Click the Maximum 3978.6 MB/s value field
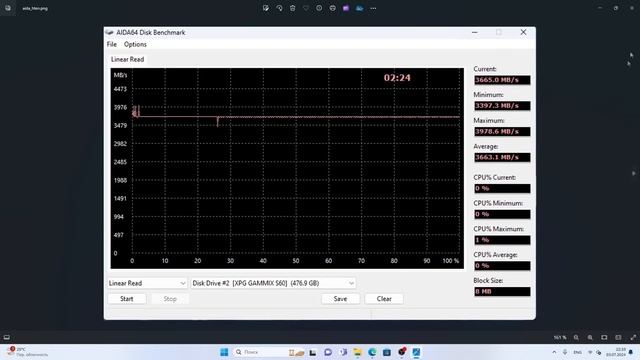Screen dimensions: 640x360 pyautogui.click(x=502, y=131)
